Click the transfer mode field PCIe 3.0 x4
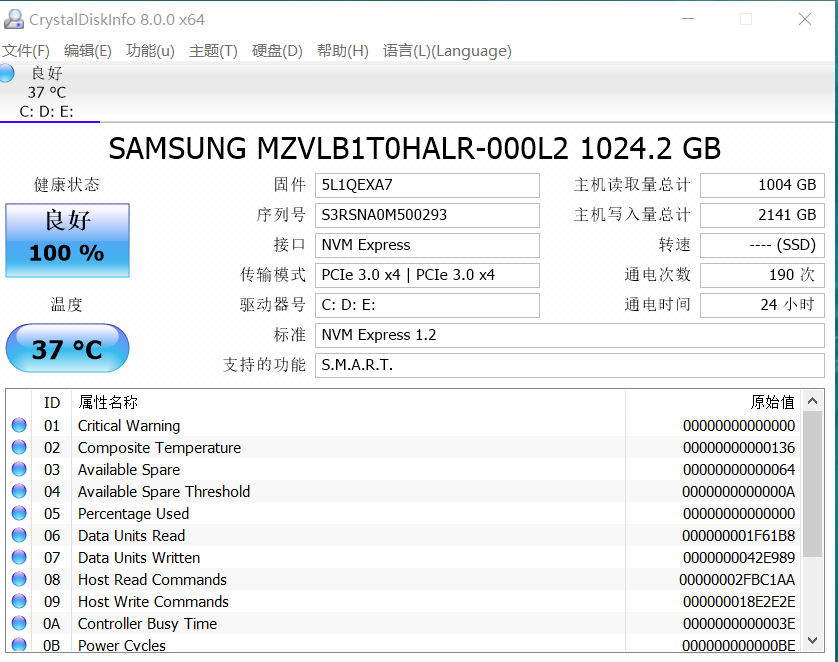838x662 pixels. pos(427,275)
